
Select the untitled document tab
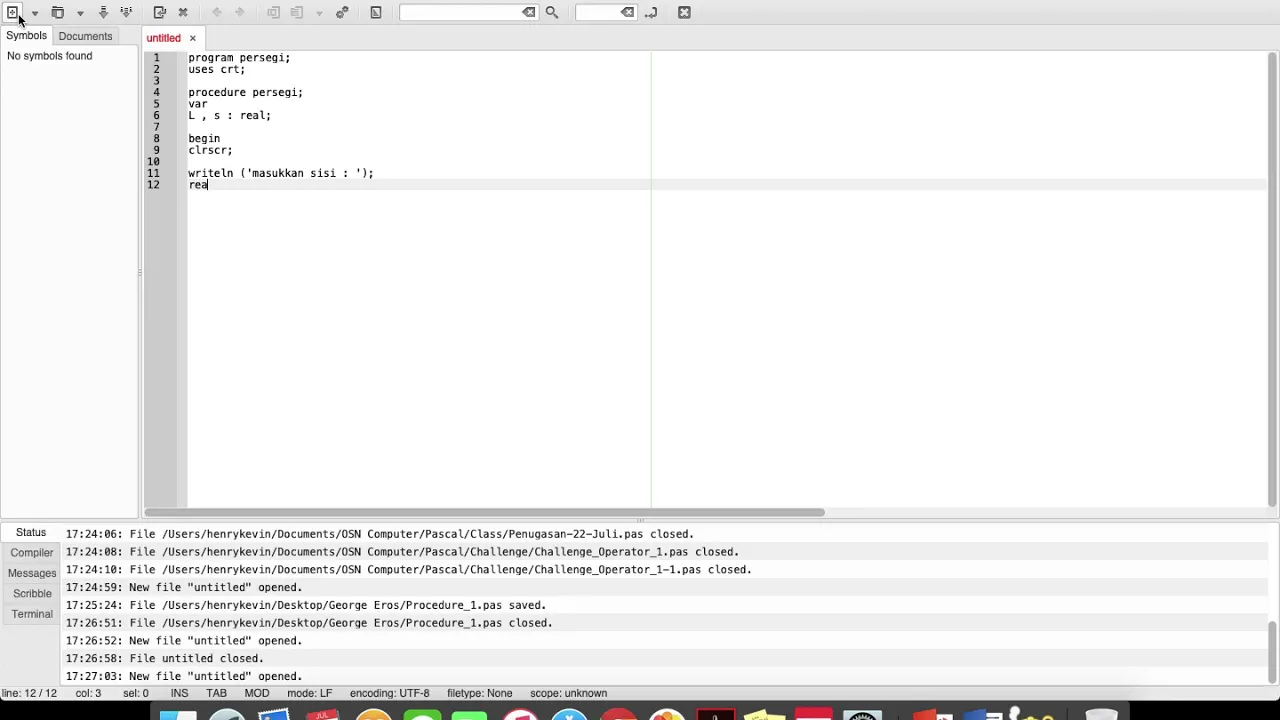[x=164, y=38]
